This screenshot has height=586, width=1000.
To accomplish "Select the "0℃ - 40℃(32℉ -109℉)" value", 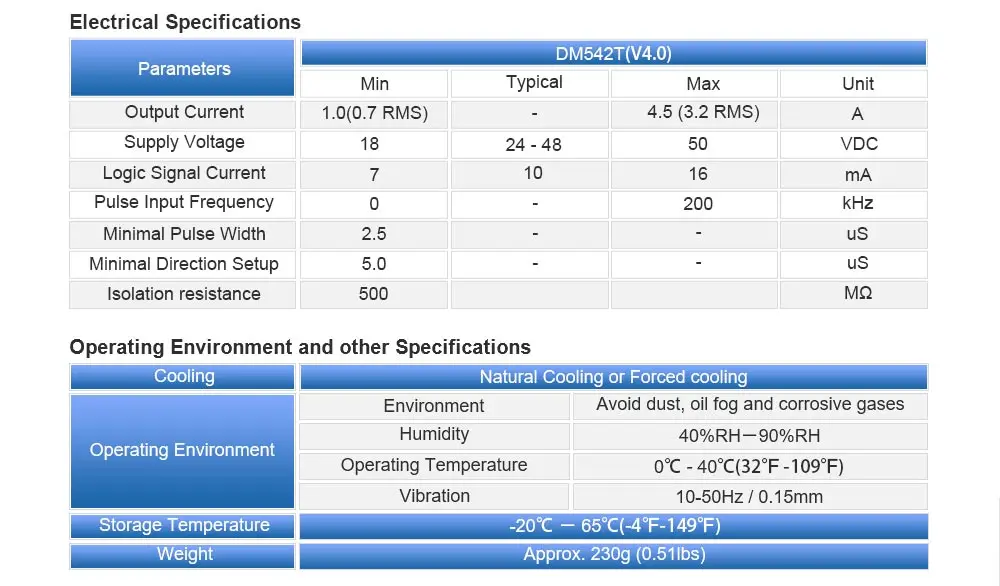I will pyautogui.click(x=750, y=467).
